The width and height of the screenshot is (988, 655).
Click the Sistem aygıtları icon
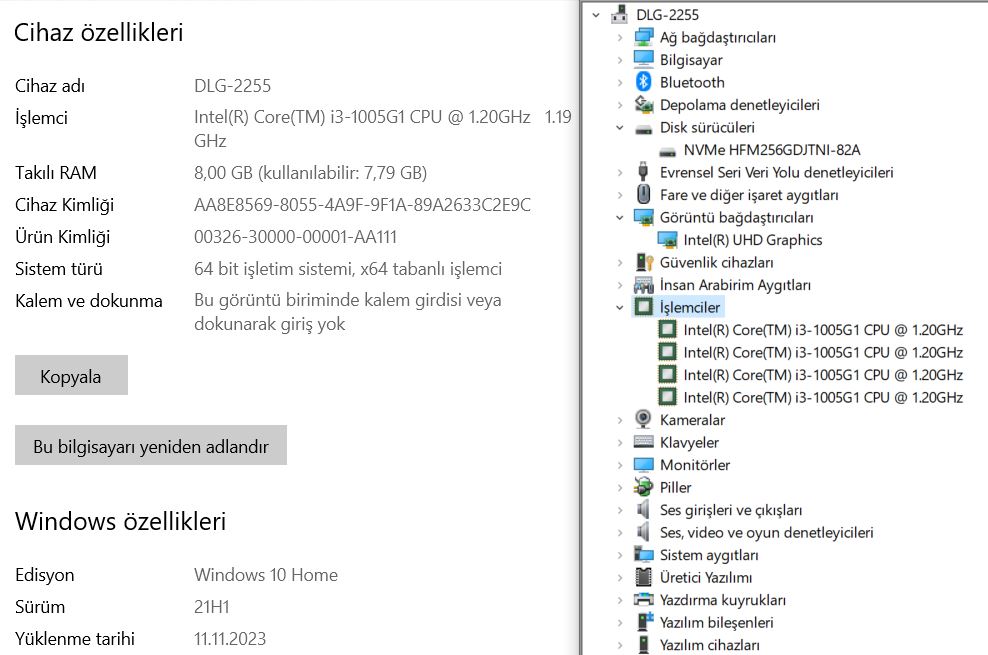(643, 555)
